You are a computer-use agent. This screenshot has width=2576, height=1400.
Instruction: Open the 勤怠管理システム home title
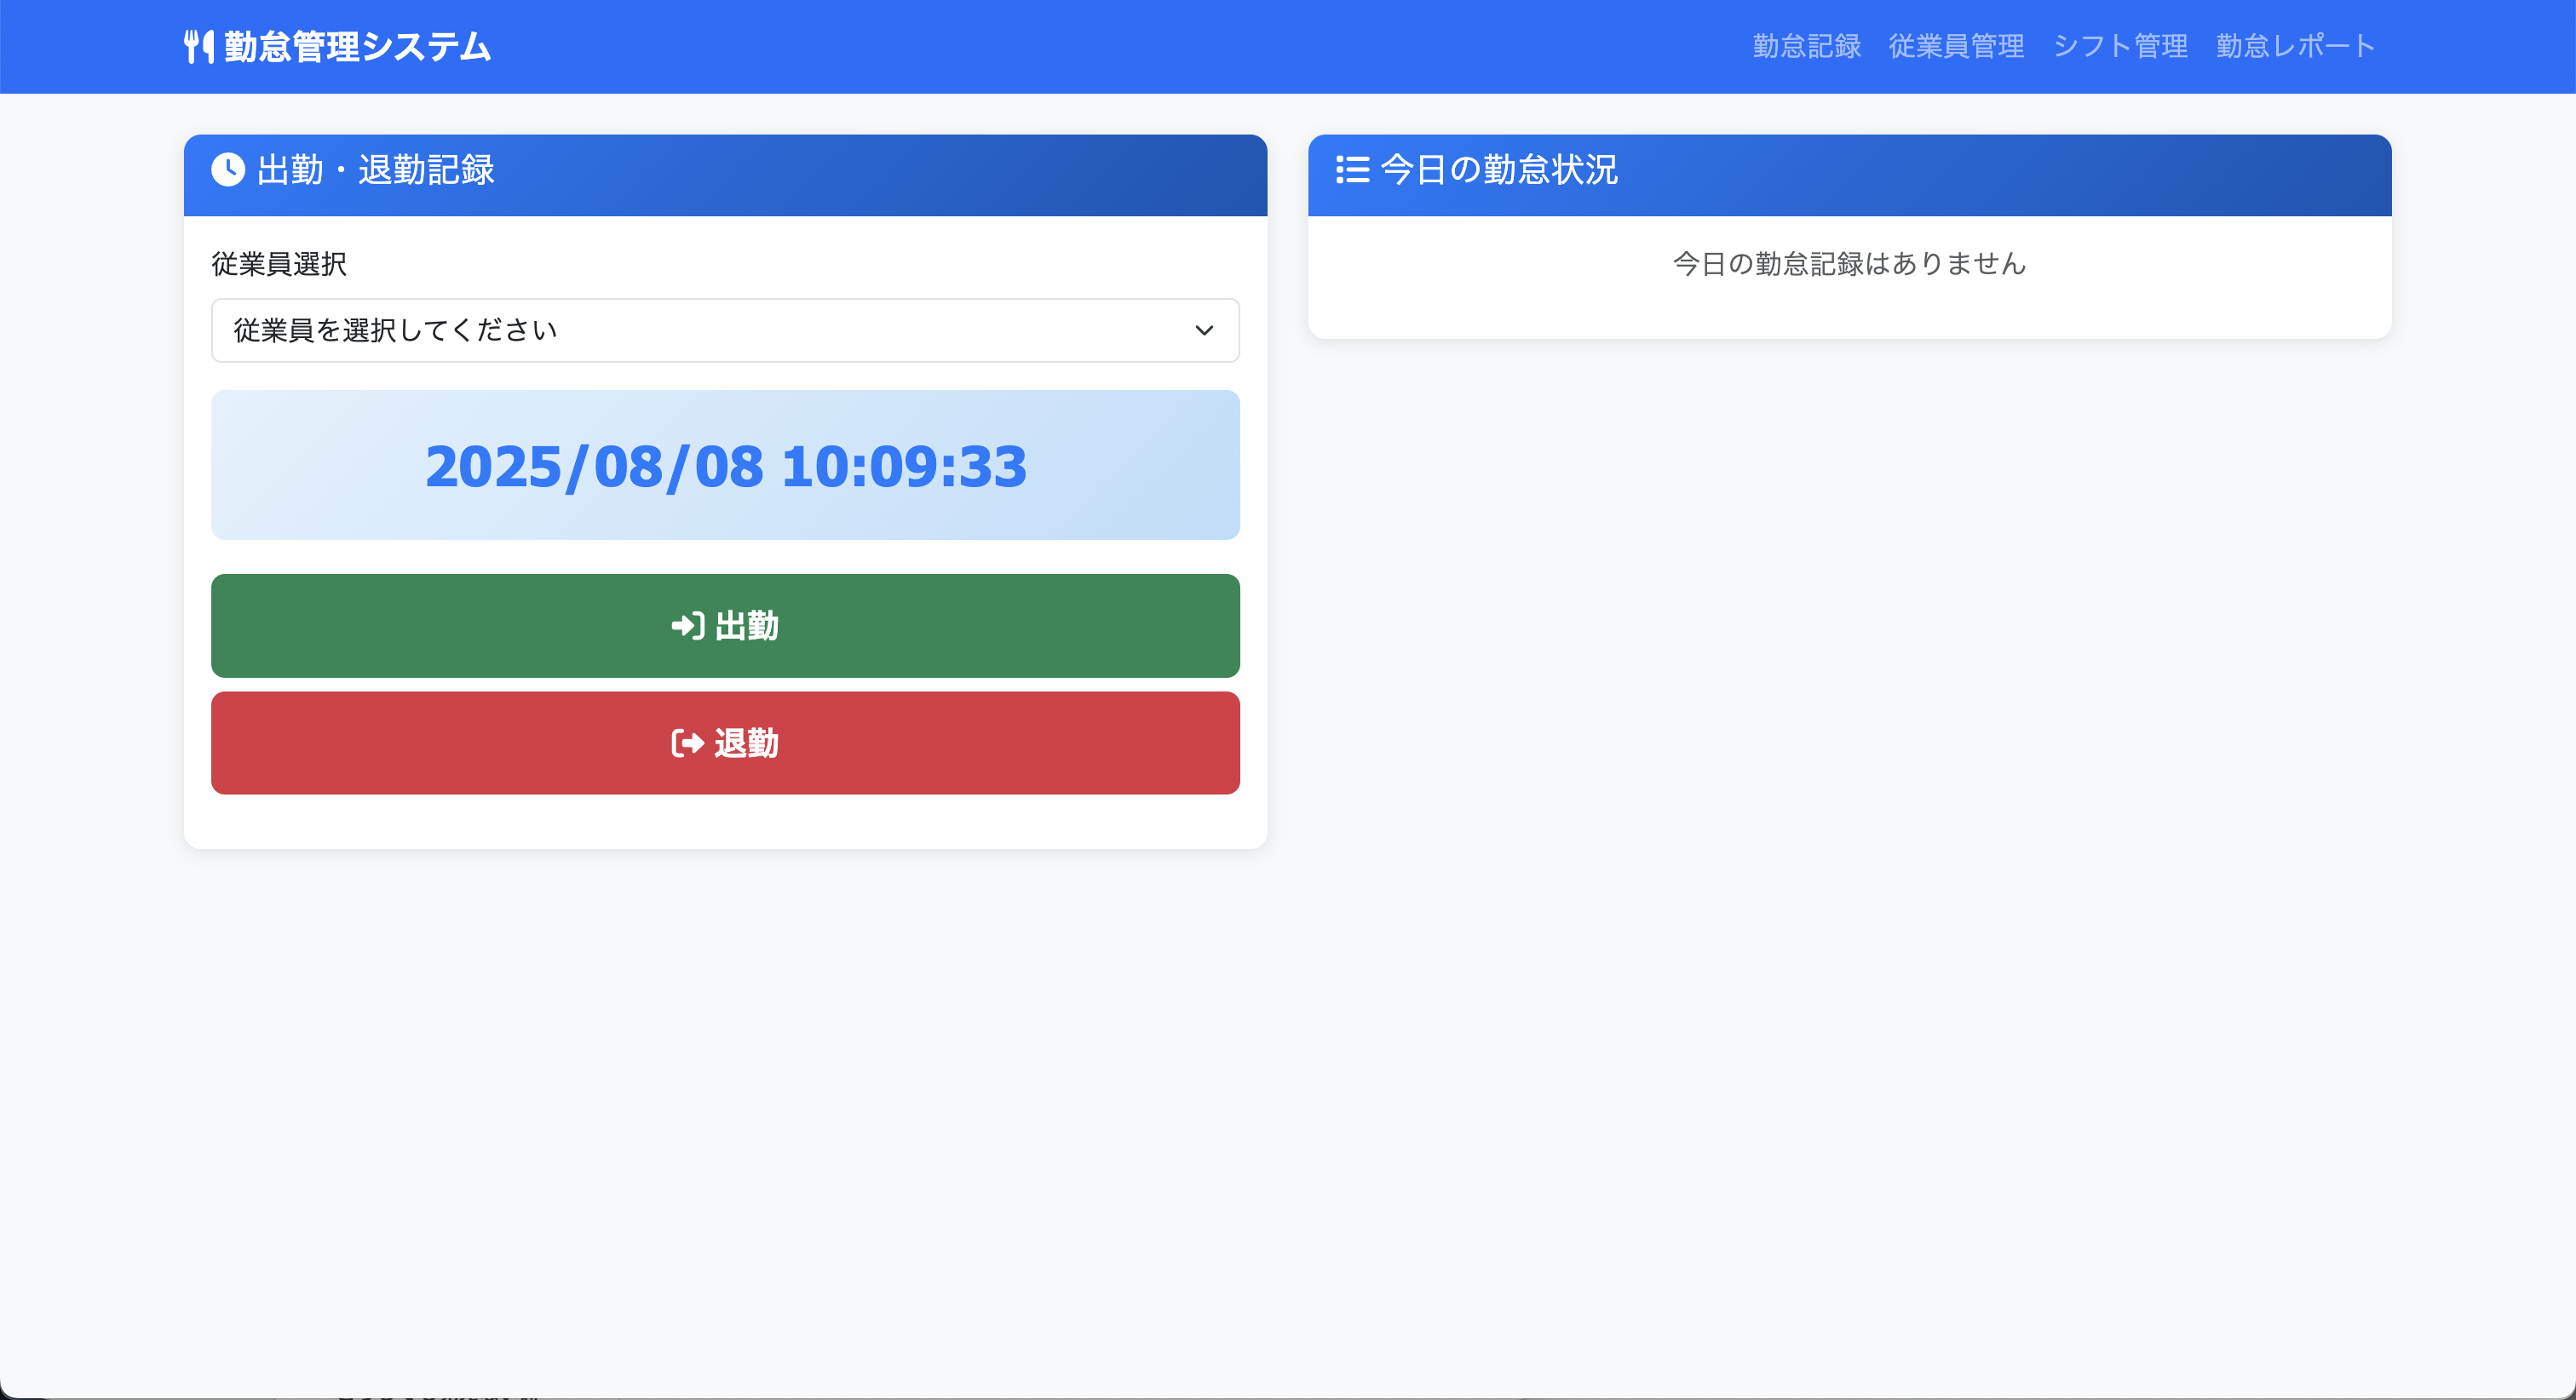click(357, 47)
